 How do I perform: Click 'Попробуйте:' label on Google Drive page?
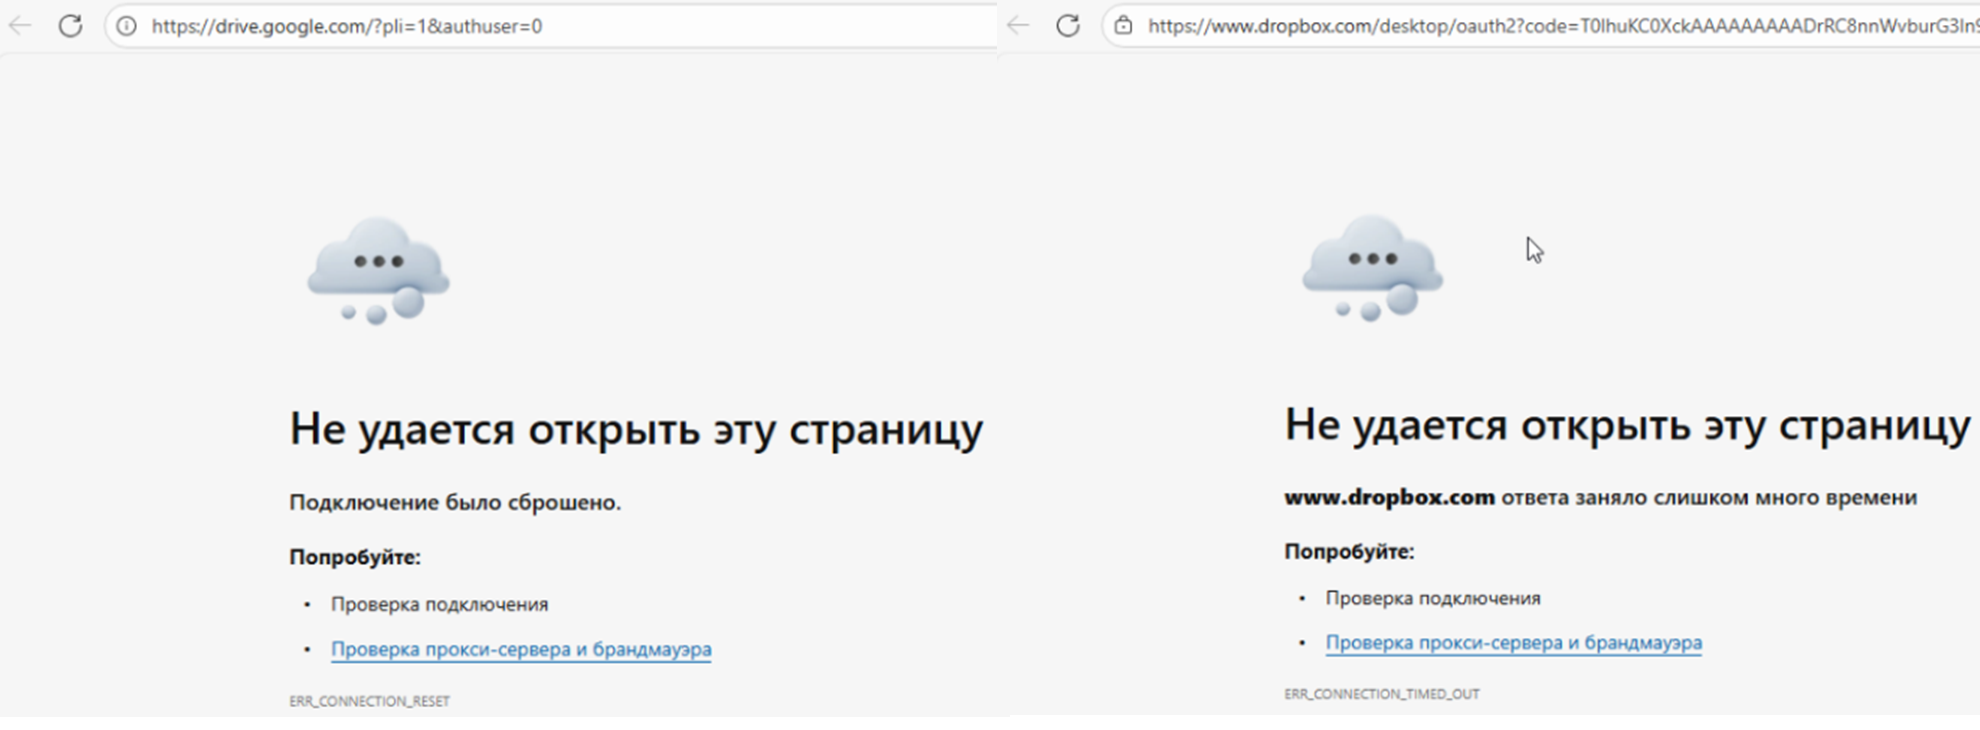[x=355, y=557]
